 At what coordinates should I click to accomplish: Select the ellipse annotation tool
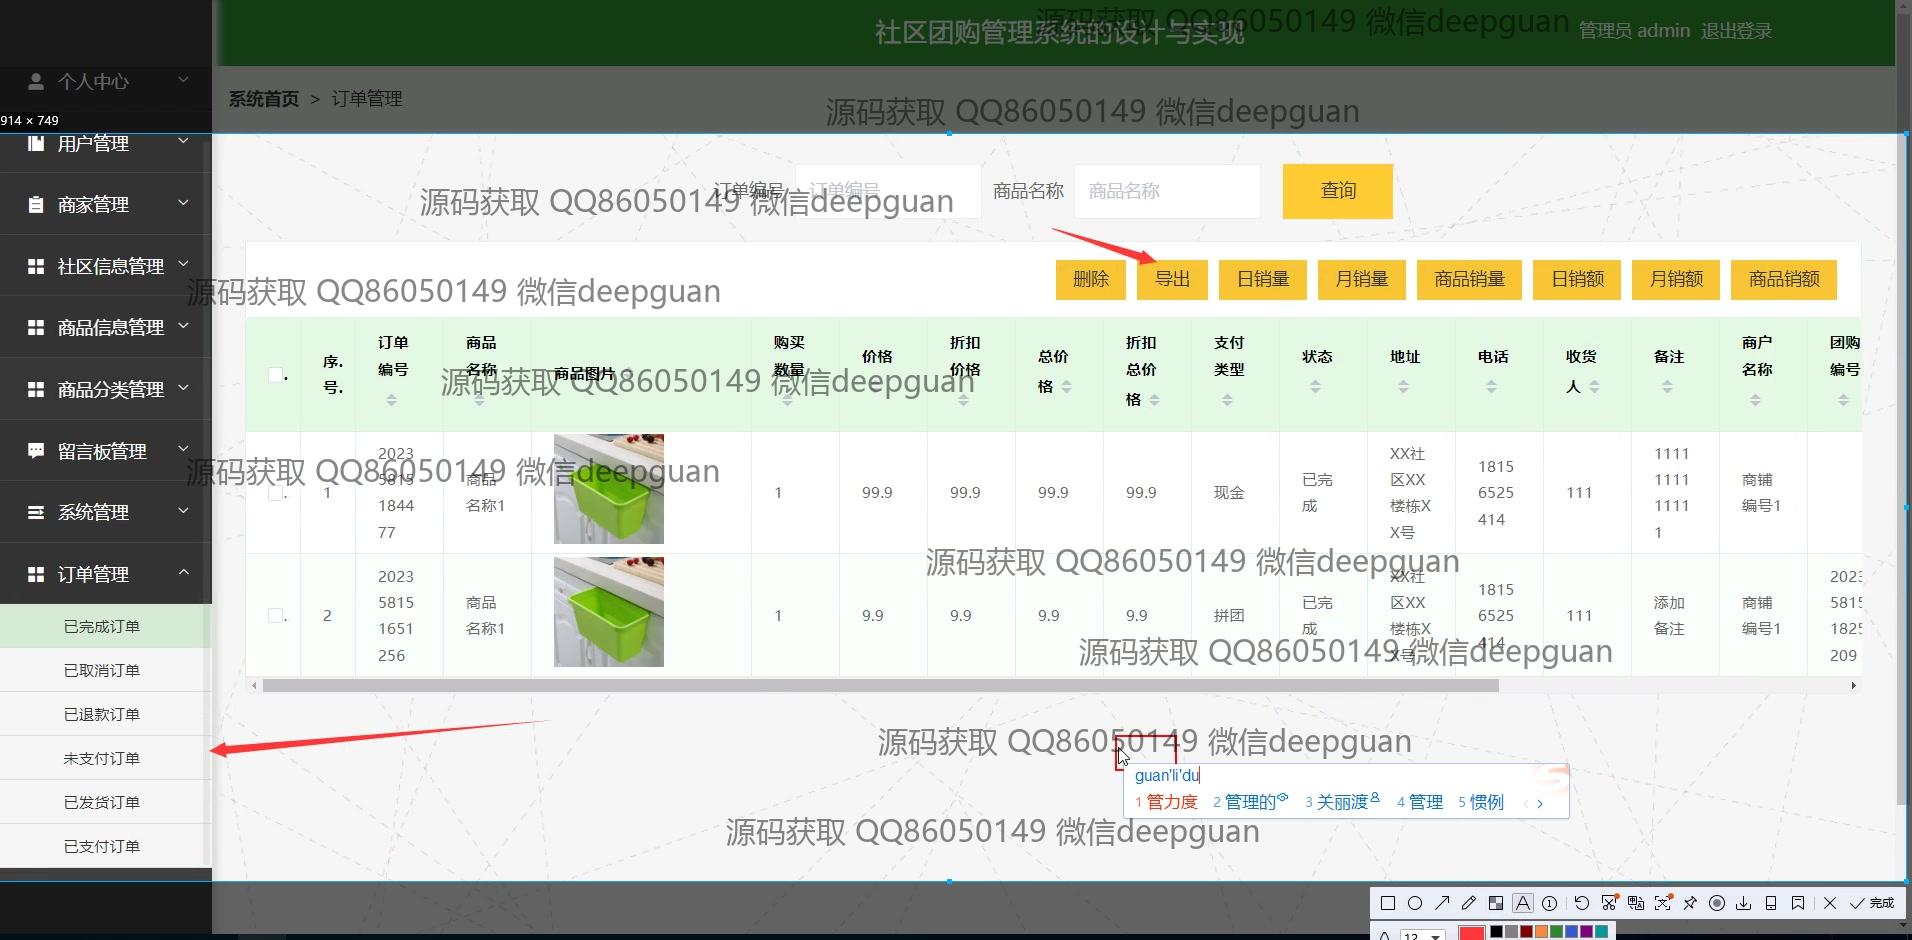1415,903
